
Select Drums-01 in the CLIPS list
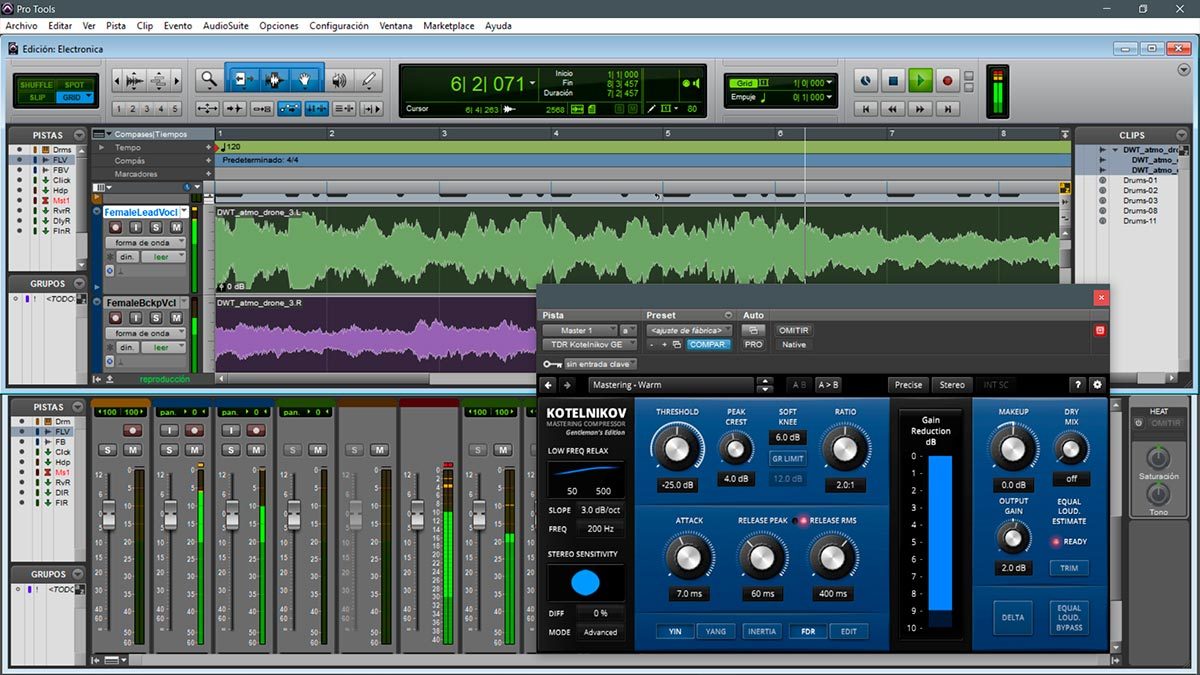(1140, 180)
